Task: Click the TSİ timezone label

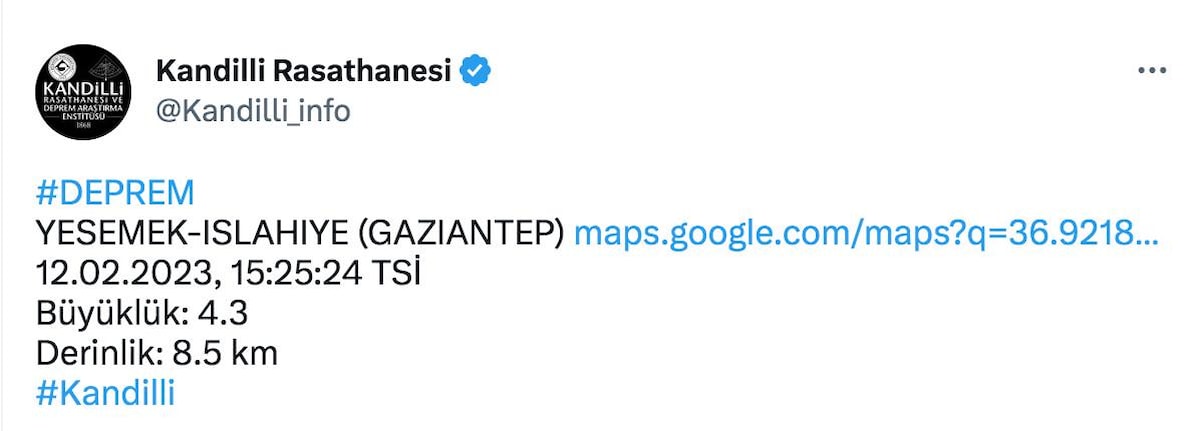Action: point(395,273)
